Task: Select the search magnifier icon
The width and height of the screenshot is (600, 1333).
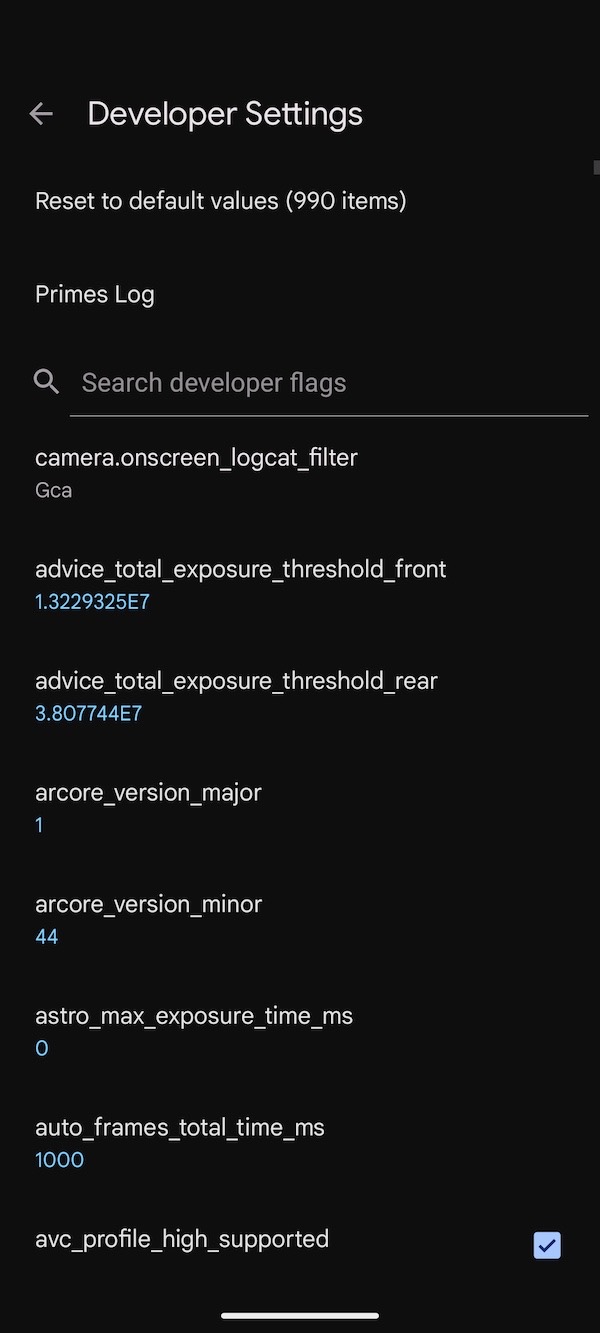Action: point(46,381)
